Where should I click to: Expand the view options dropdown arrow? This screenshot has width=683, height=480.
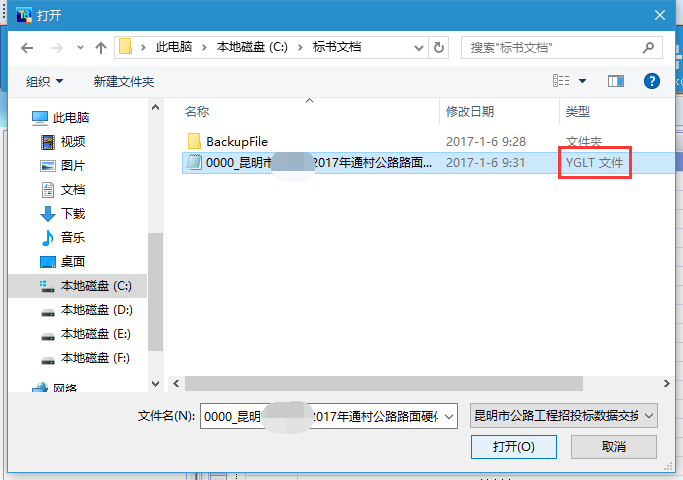coord(582,81)
